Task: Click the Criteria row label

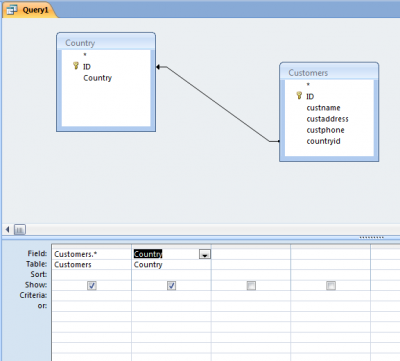Action: tap(33, 295)
